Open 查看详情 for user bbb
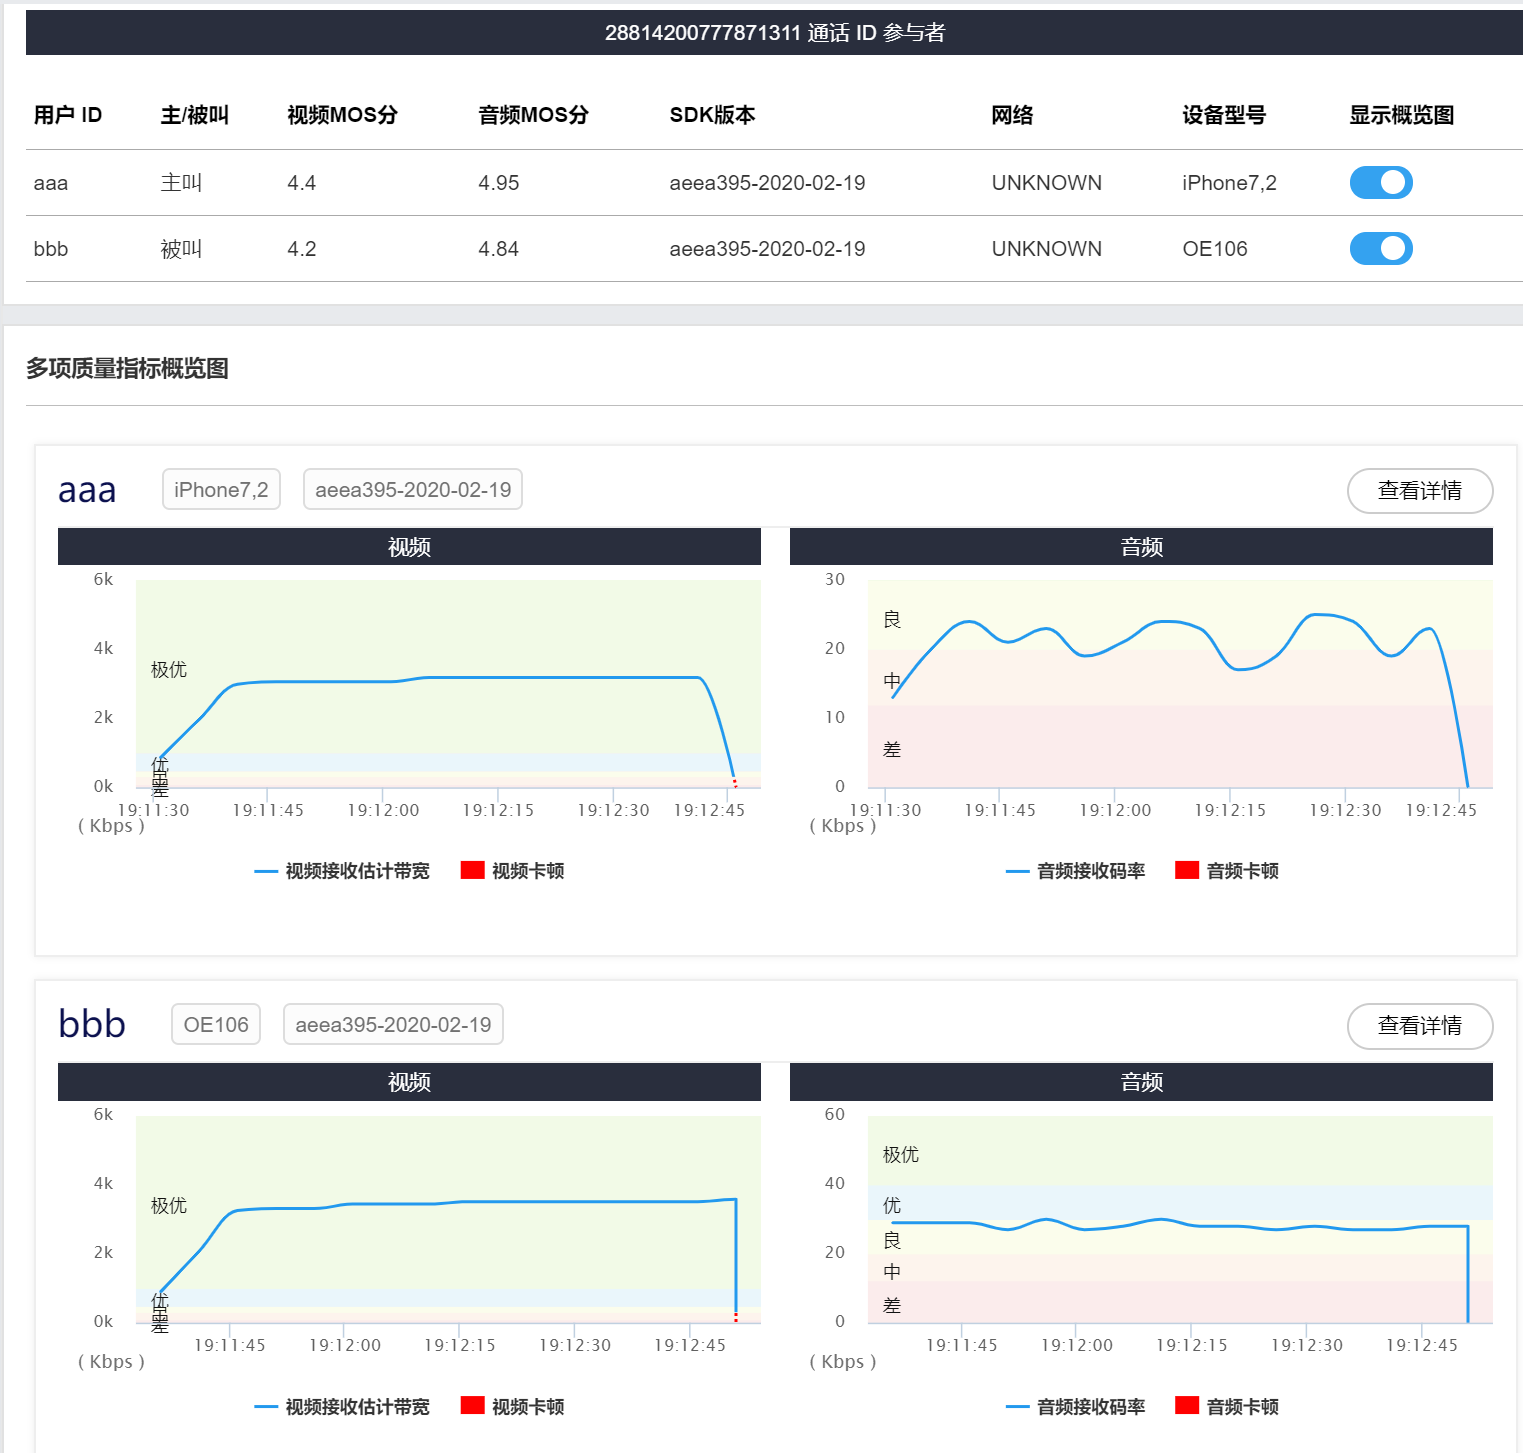 (1420, 1026)
